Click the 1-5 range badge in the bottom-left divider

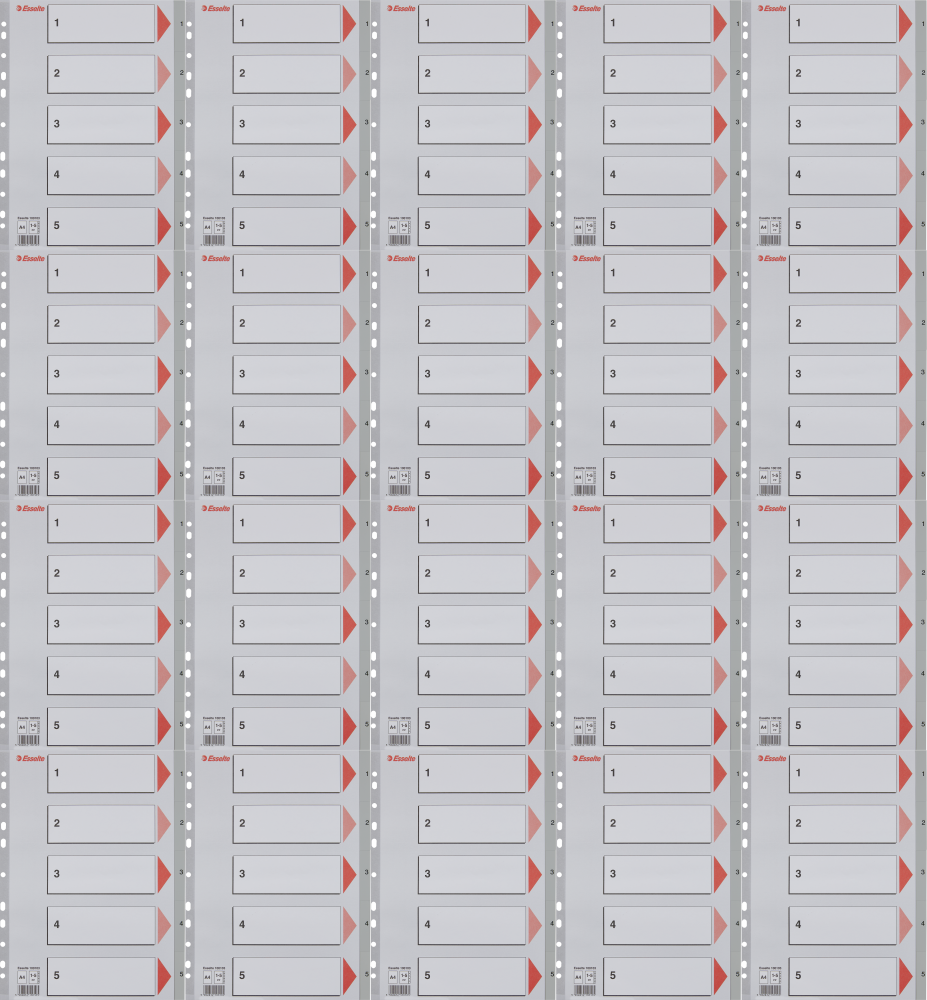pos(33,978)
